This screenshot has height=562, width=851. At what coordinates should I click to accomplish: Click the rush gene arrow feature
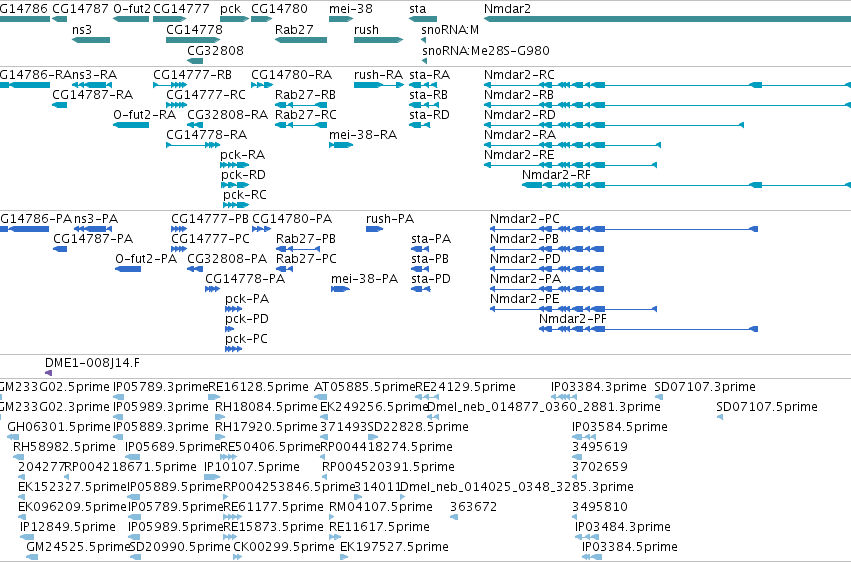378,40
